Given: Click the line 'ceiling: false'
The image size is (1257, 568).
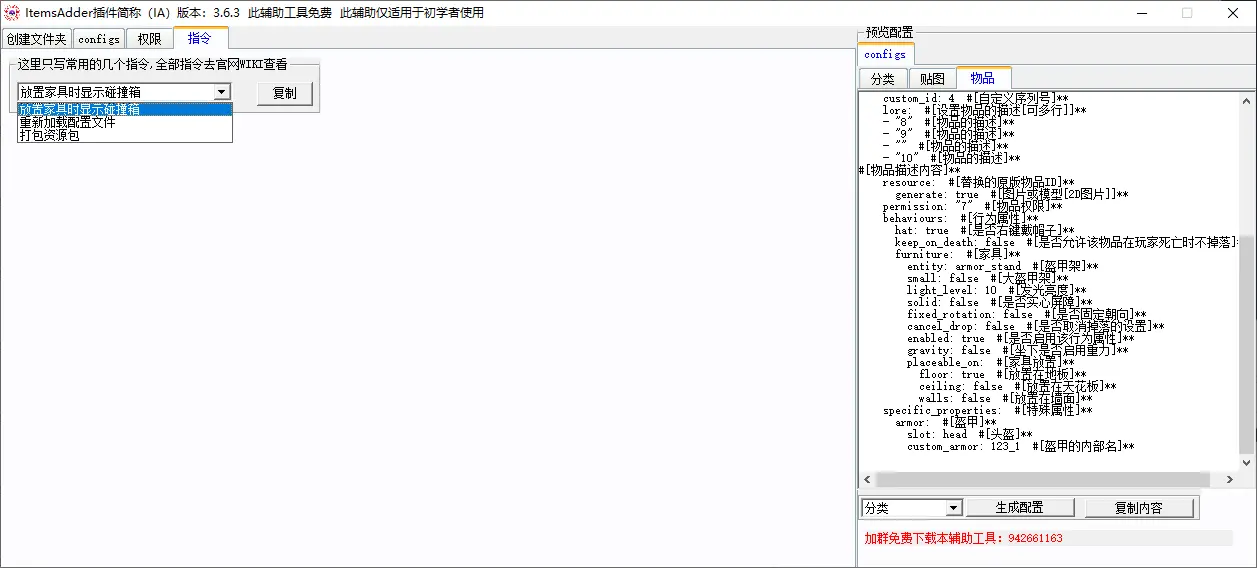Looking at the screenshot, I should (x=1018, y=386).
